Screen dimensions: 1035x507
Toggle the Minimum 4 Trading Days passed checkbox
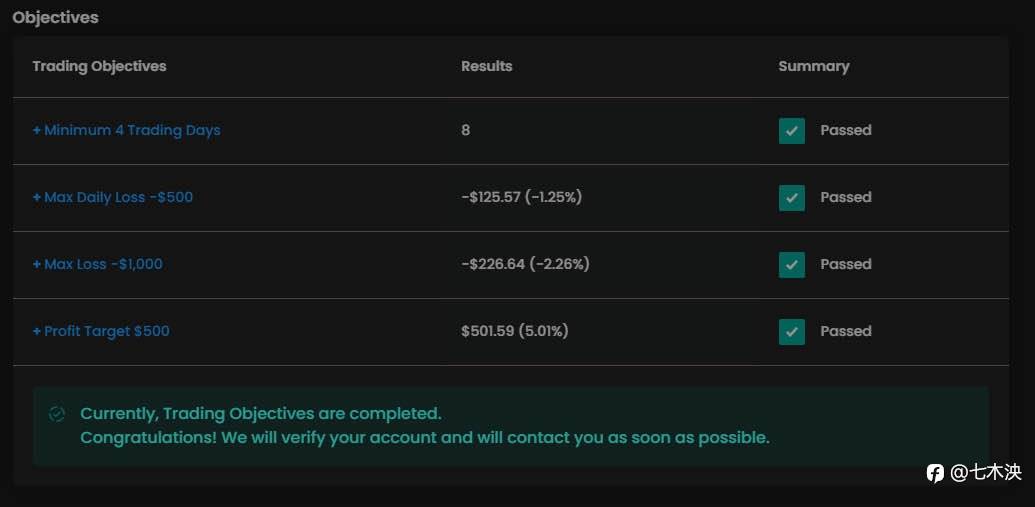click(x=792, y=131)
